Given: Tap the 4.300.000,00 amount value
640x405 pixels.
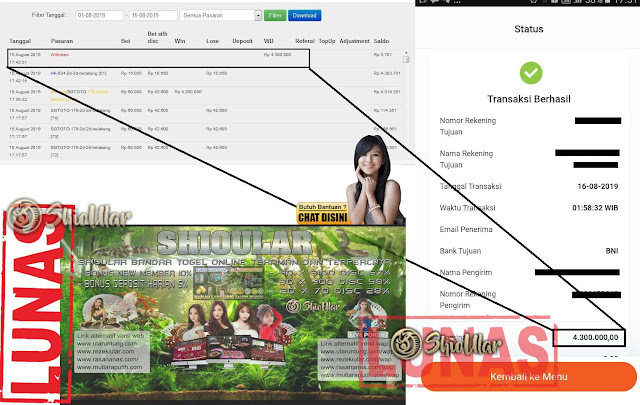Looking at the screenshot, I should point(595,338).
